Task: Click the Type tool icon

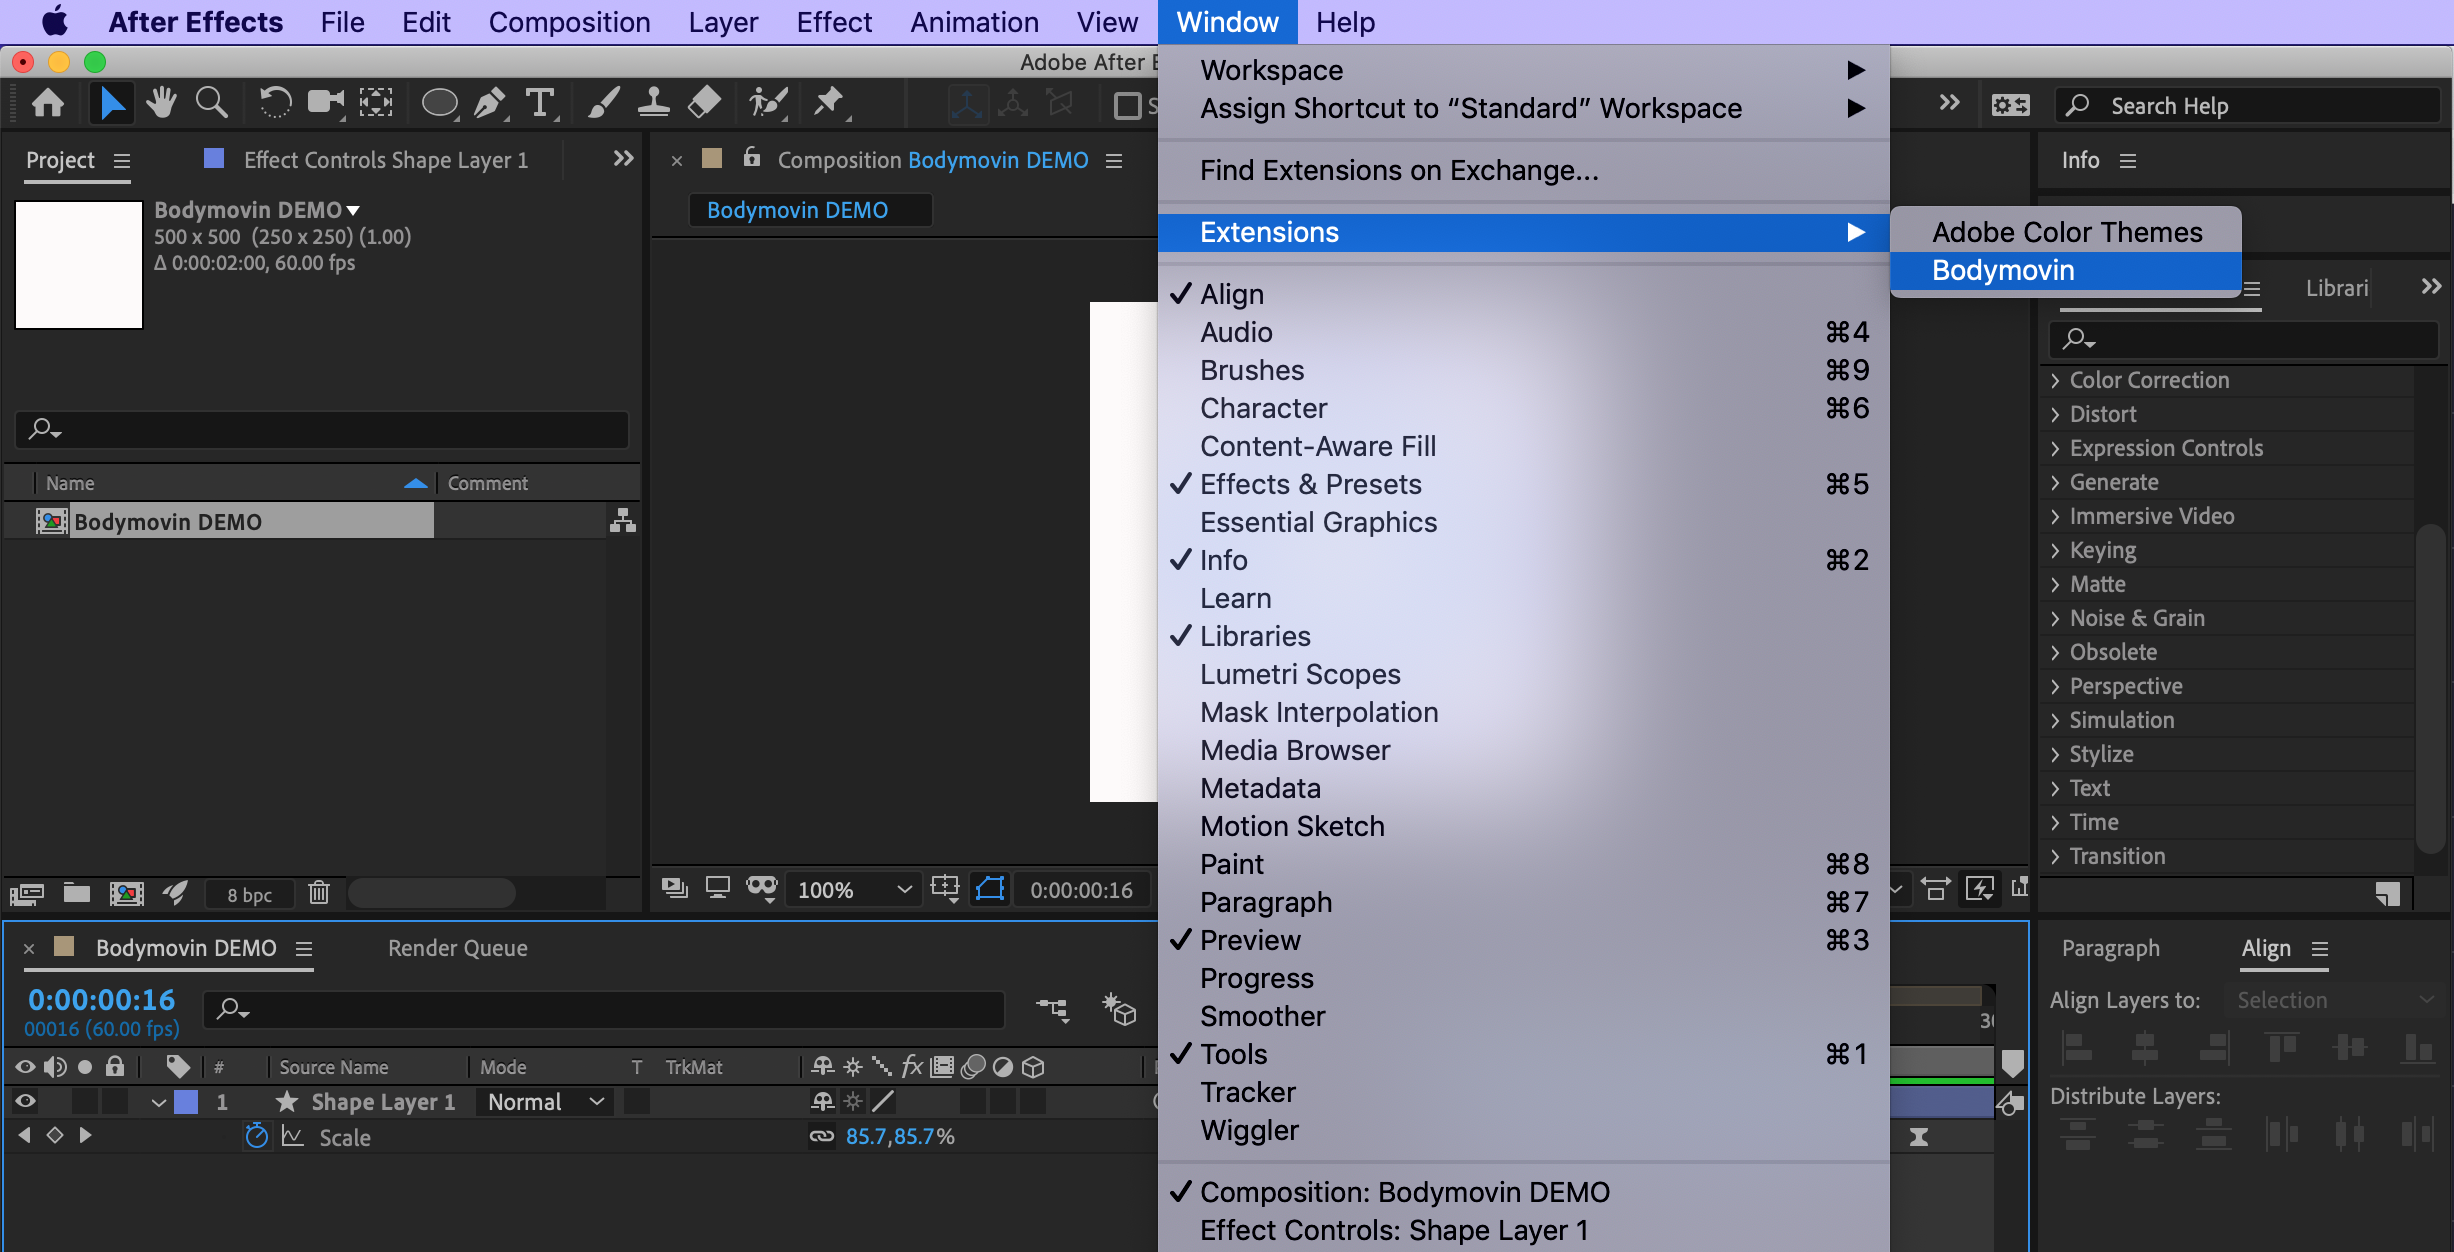Action: (x=540, y=103)
